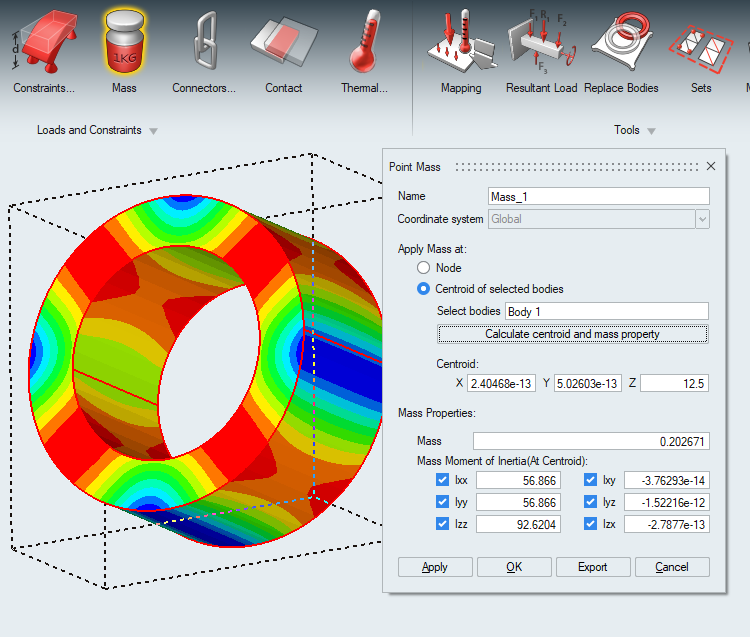
Task: Click the Izx value field
Action: point(667,524)
